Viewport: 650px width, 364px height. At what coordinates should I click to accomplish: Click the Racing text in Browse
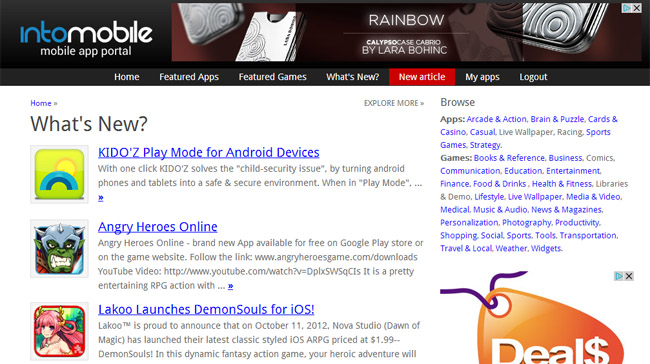(x=570, y=132)
